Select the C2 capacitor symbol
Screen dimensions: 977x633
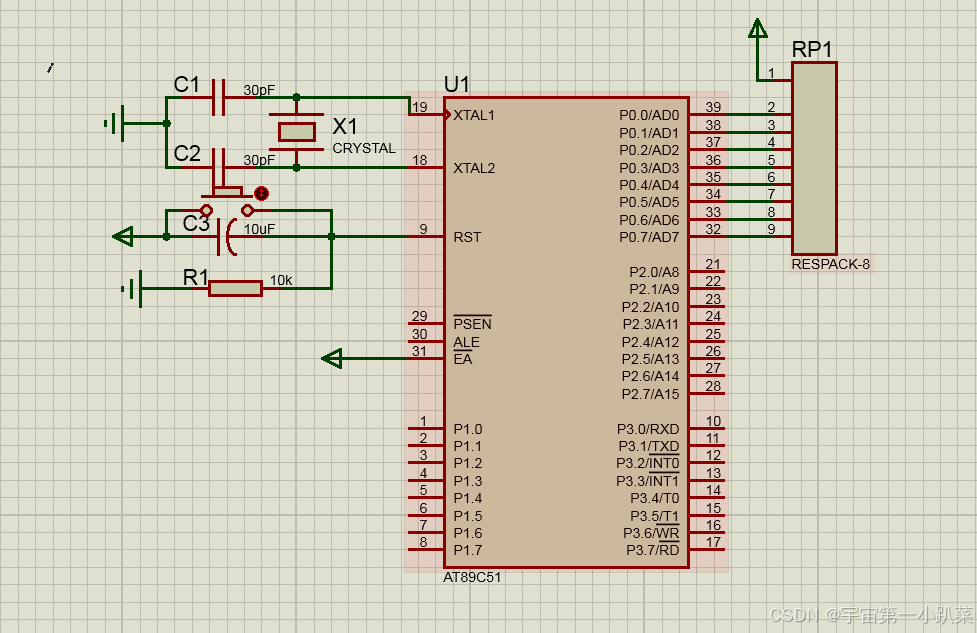coord(219,166)
